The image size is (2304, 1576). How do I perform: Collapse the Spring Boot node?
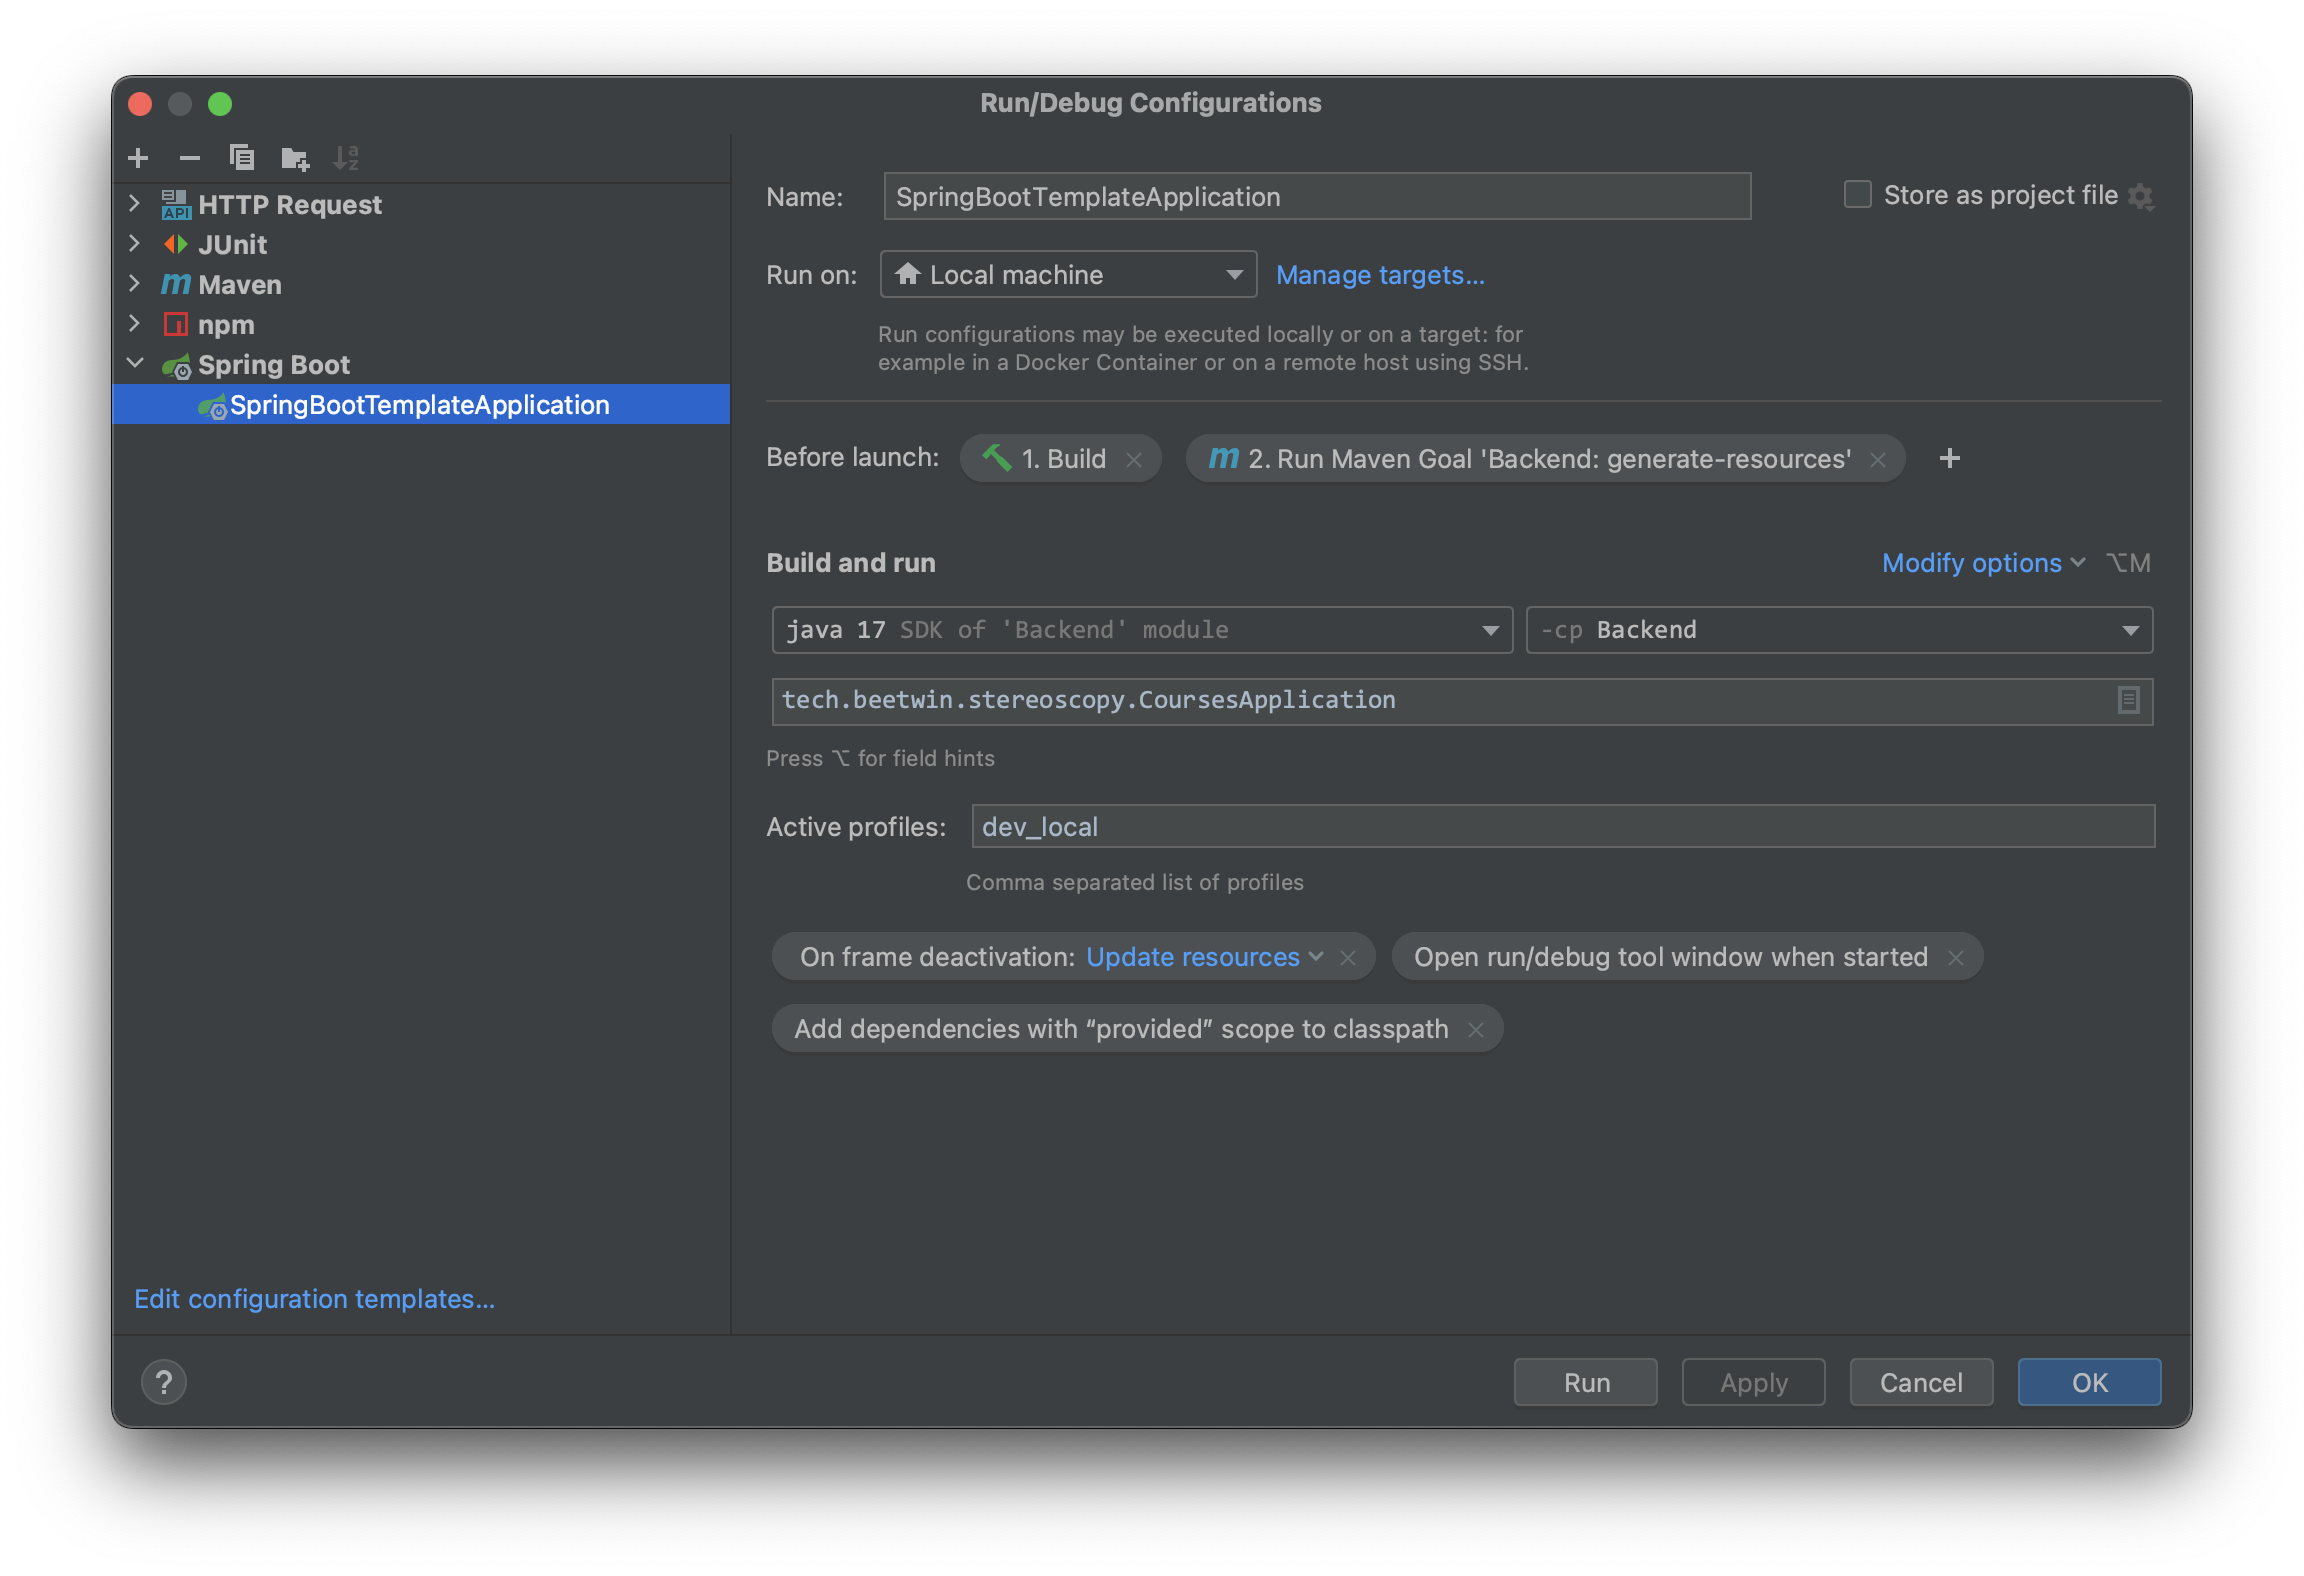pos(136,364)
